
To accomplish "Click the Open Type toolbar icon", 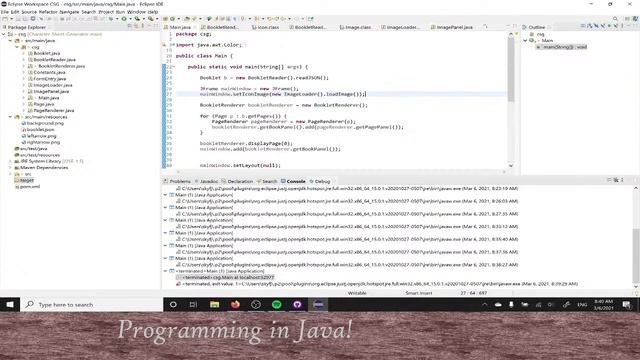I will tap(187, 19).
